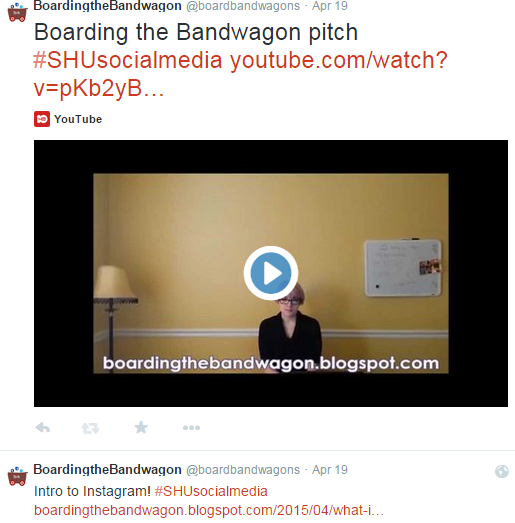Image resolution: width=515 pixels, height=523 pixels.
Task: Open the bandwagon avatar on the first tweet
Action: pyautogui.click(x=17, y=12)
